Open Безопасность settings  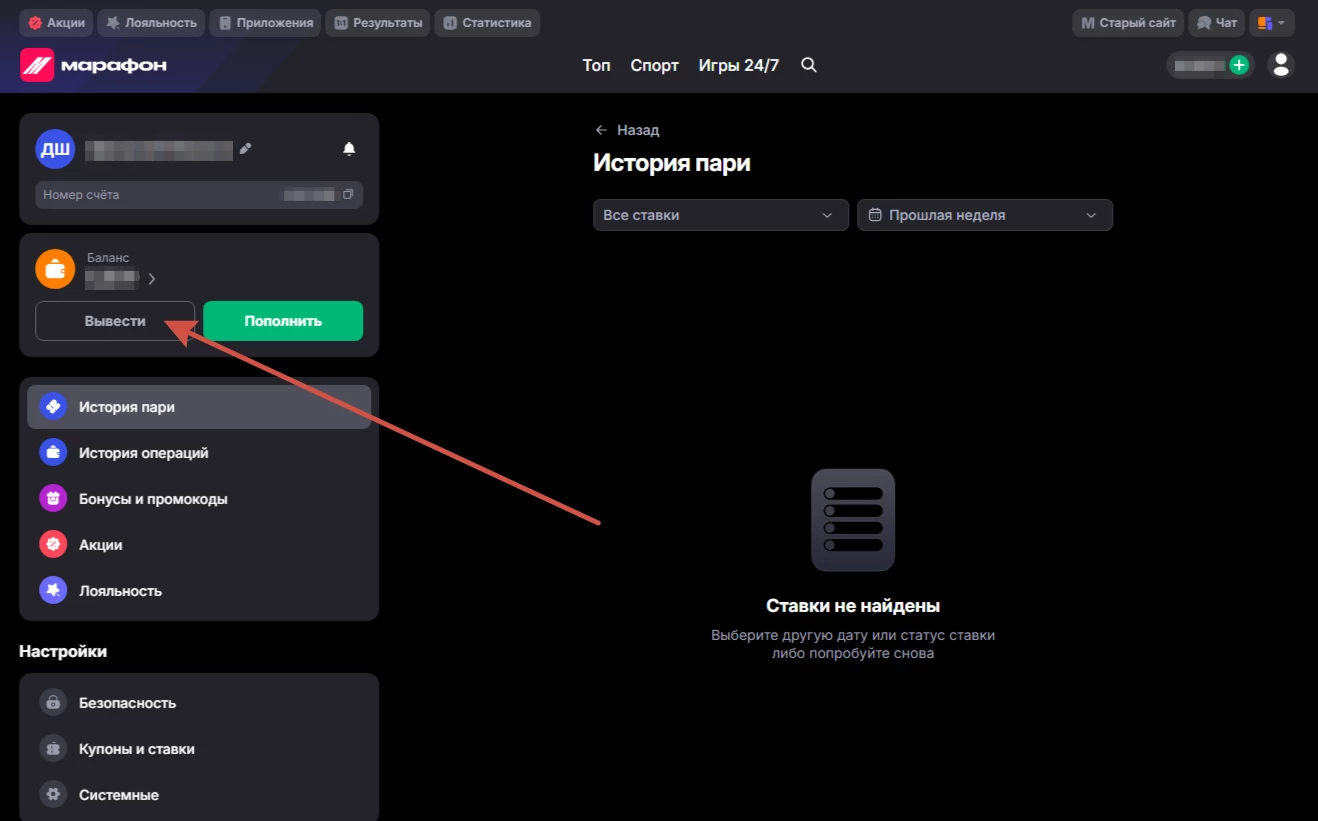pos(199,703)
